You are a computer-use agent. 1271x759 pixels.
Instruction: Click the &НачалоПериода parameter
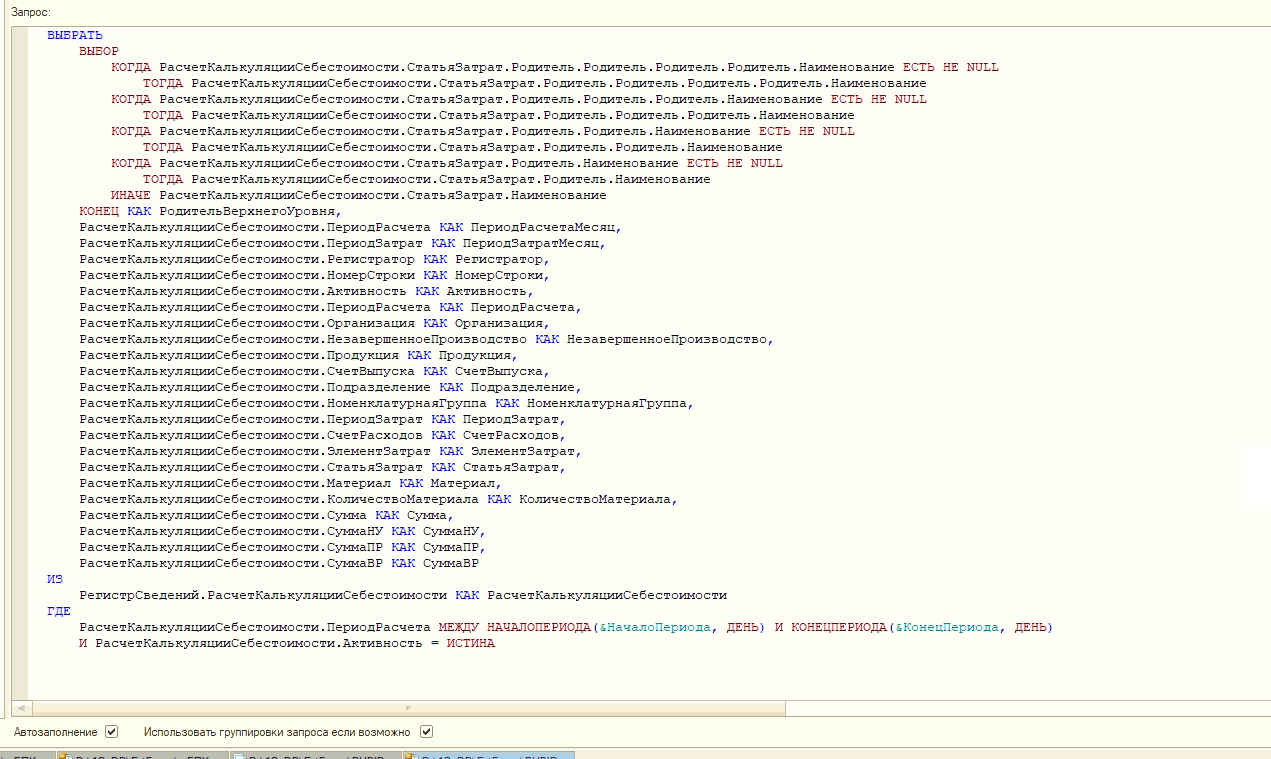coord(655,627)
